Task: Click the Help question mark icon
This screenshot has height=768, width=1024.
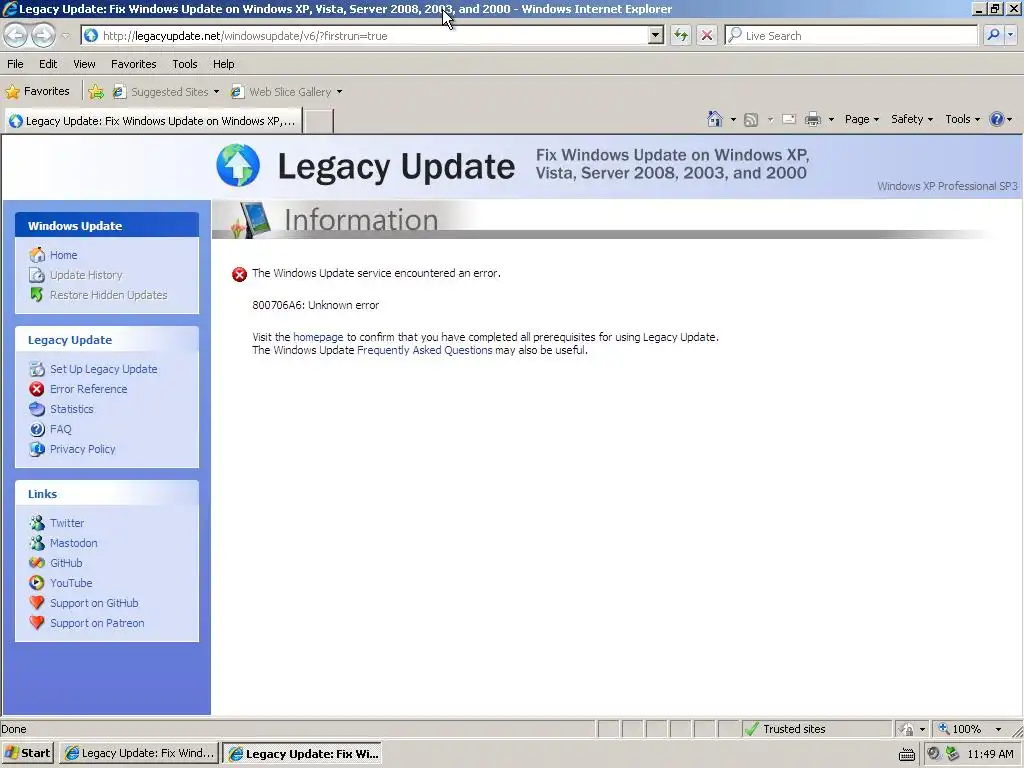Action: tap(997, 119)
